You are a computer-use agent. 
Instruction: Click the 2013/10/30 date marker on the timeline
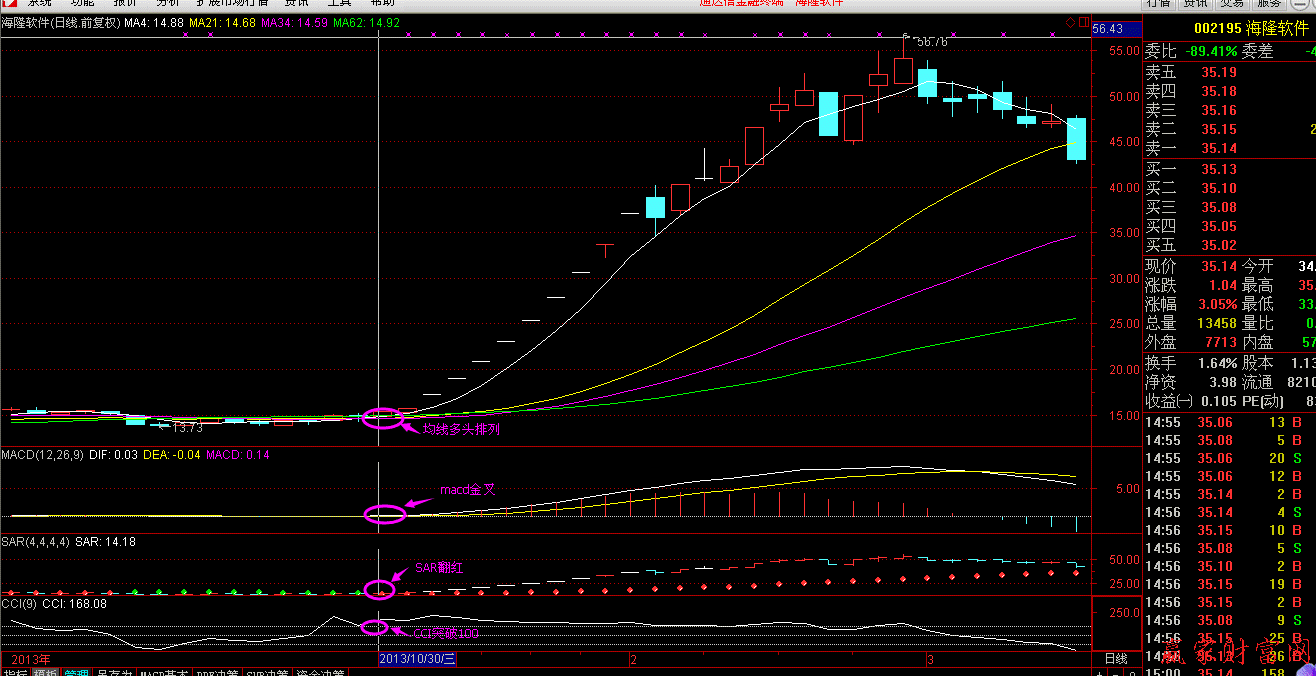(418, 659)
